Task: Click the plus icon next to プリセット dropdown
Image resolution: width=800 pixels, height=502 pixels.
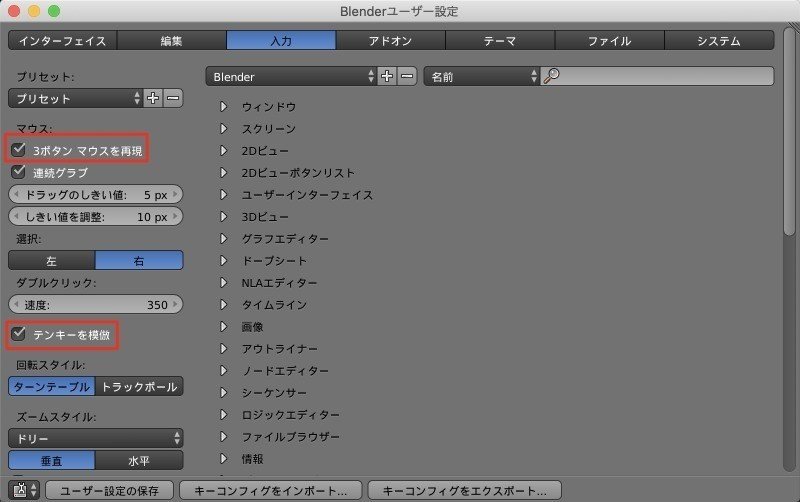Action: tap(153, 98)
